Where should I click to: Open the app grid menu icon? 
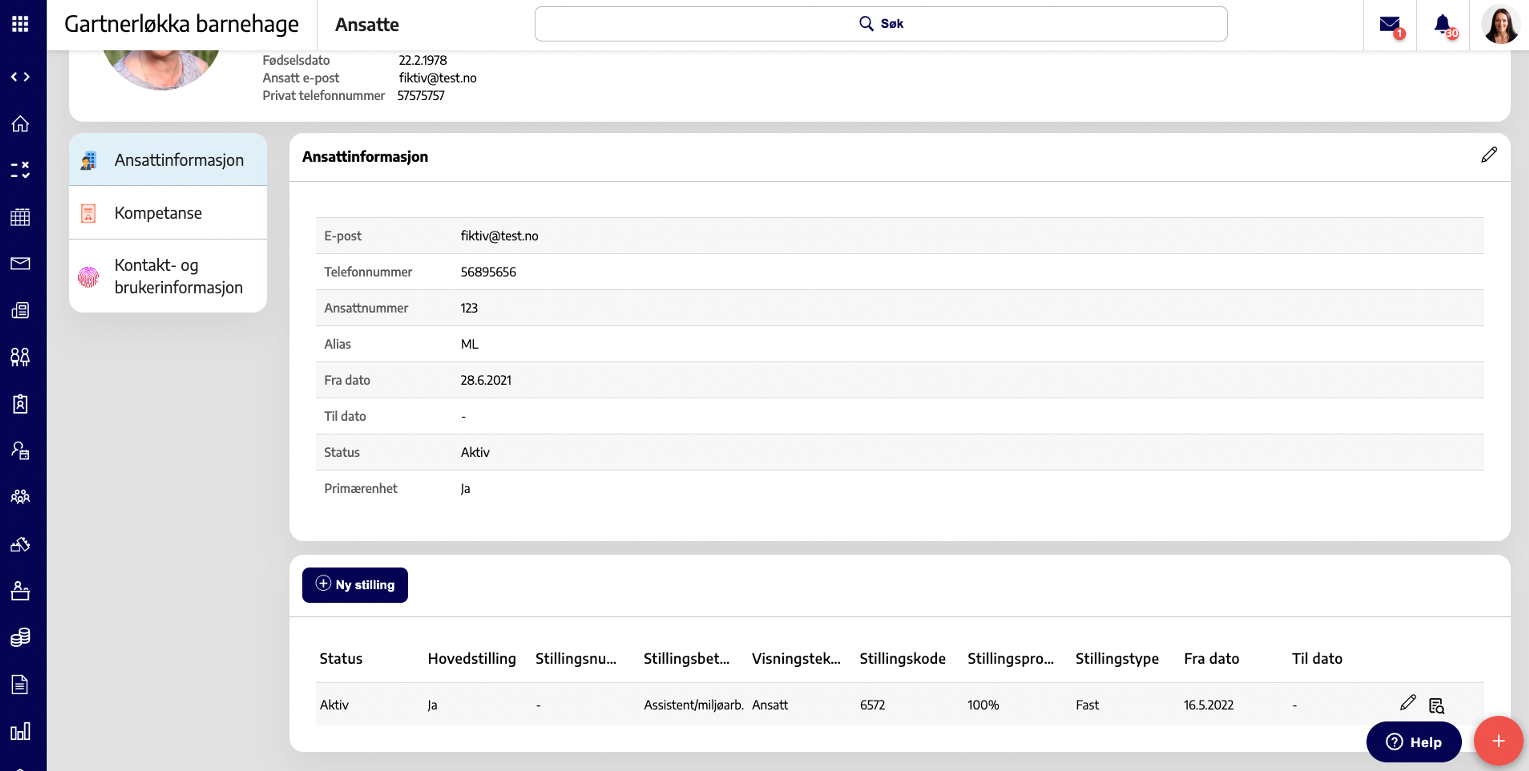[x=20, y=24]
